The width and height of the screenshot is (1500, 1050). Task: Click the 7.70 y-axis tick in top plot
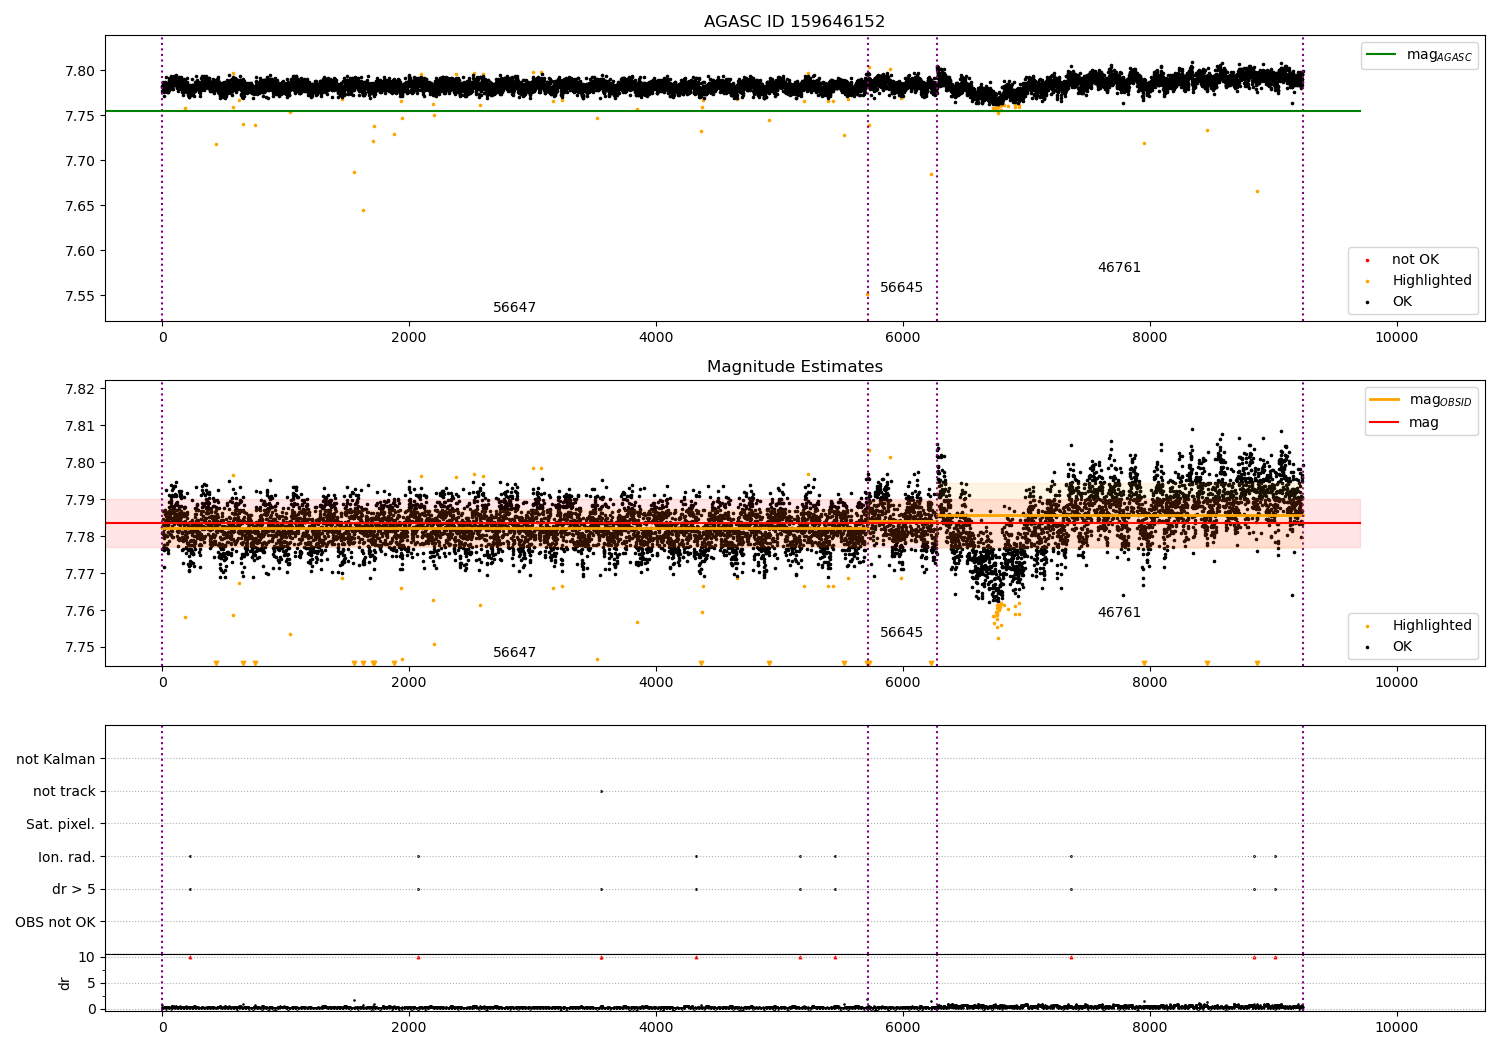(80, 161)
